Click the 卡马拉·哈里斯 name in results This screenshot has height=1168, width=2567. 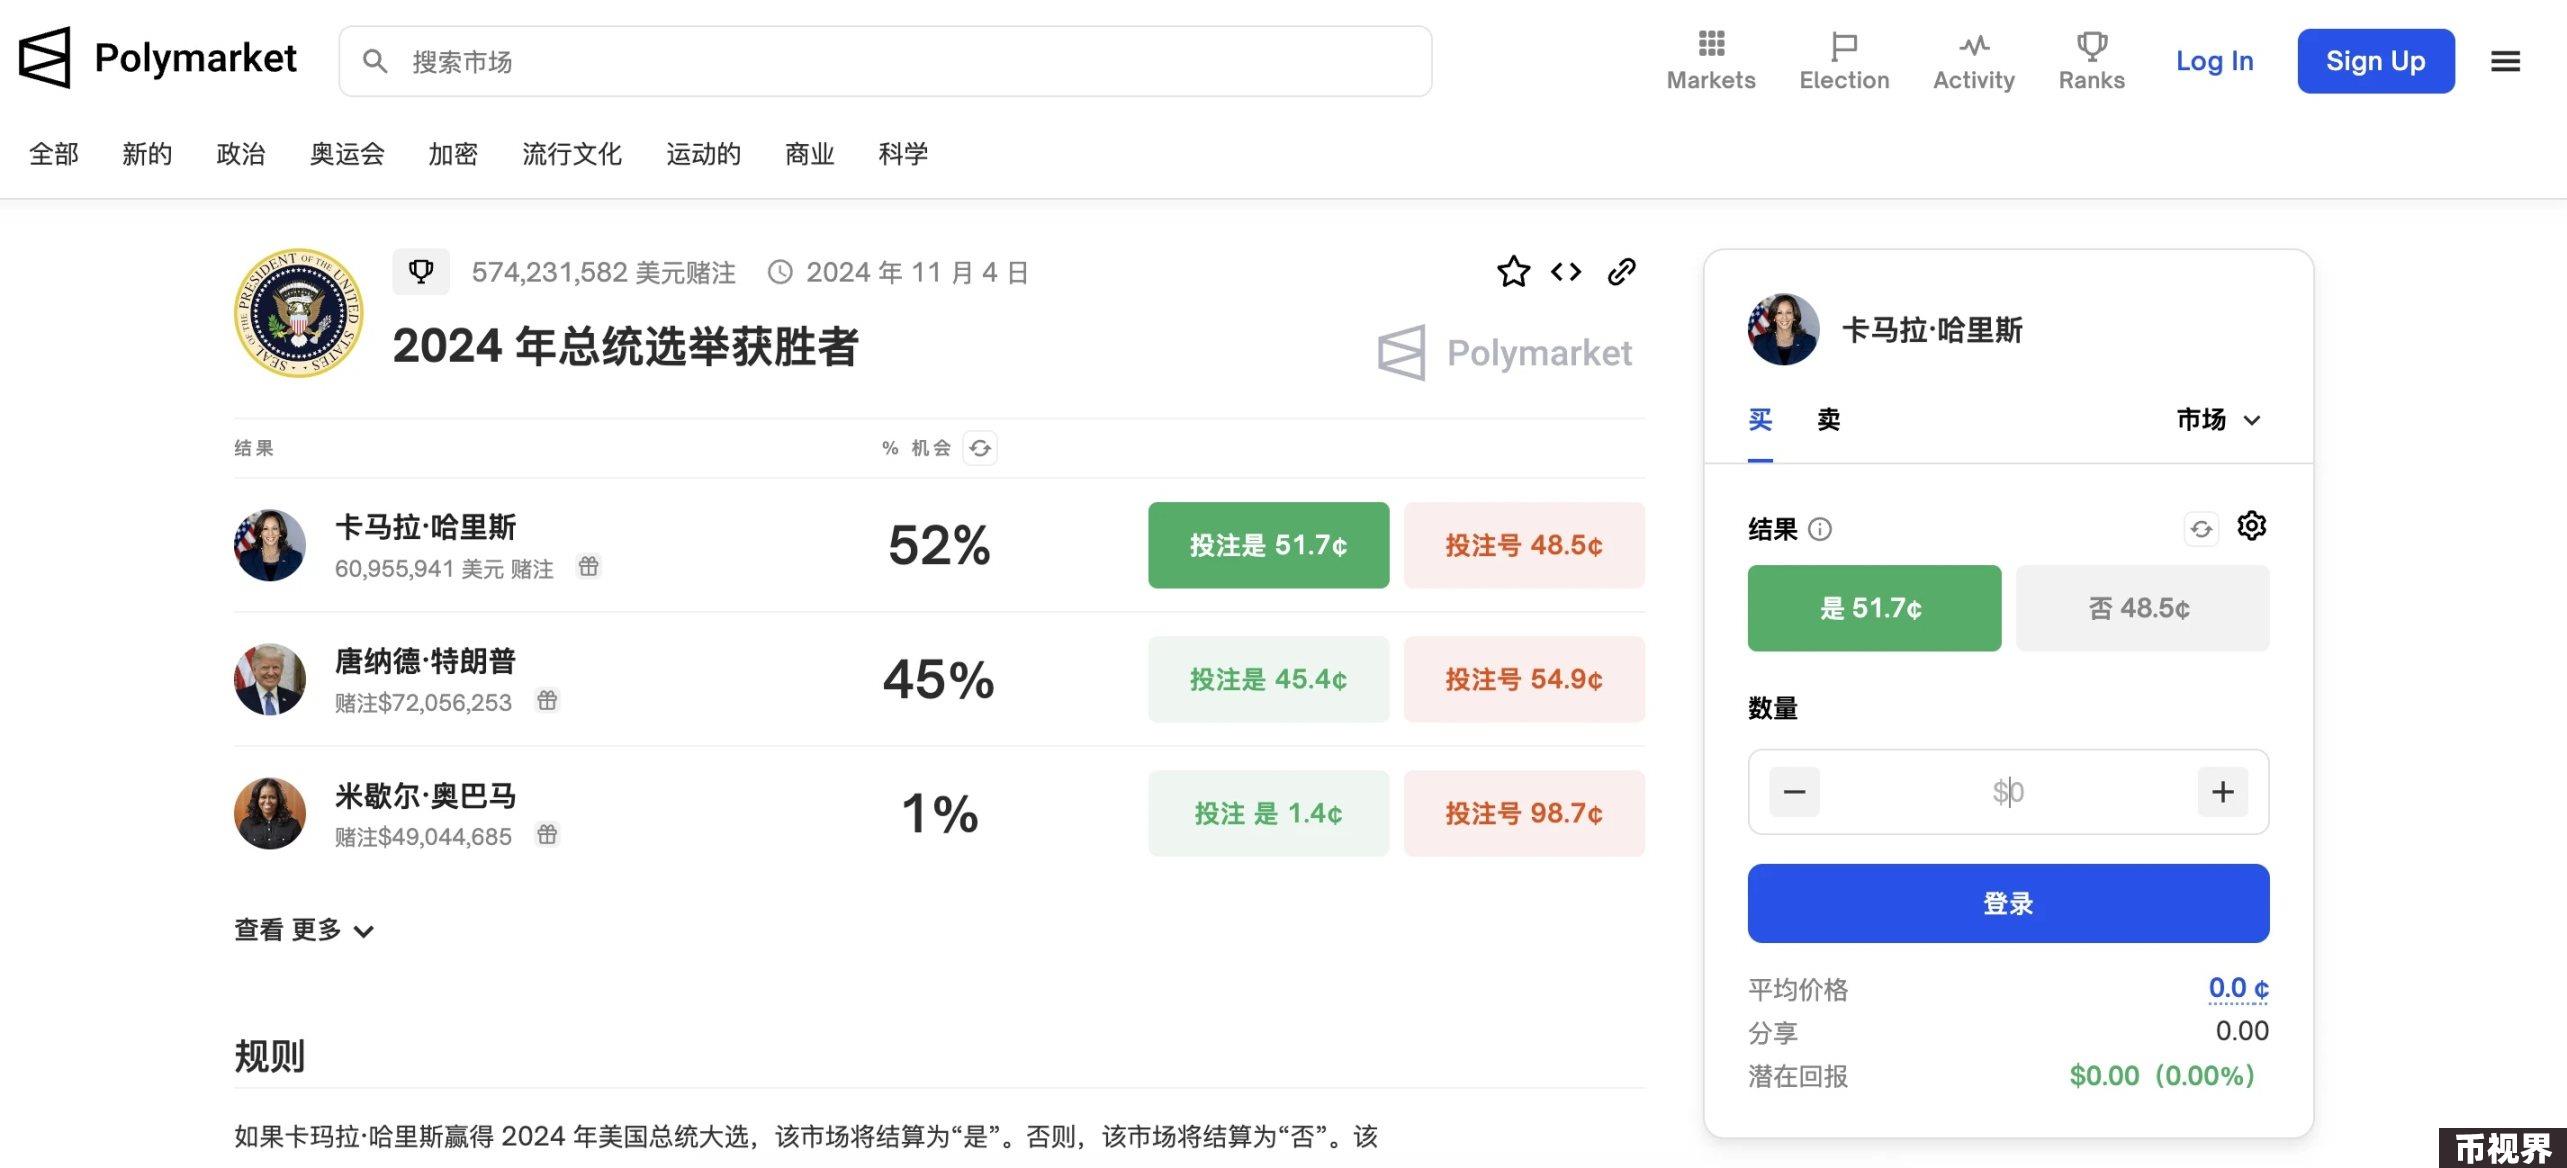tap(425, 527)
